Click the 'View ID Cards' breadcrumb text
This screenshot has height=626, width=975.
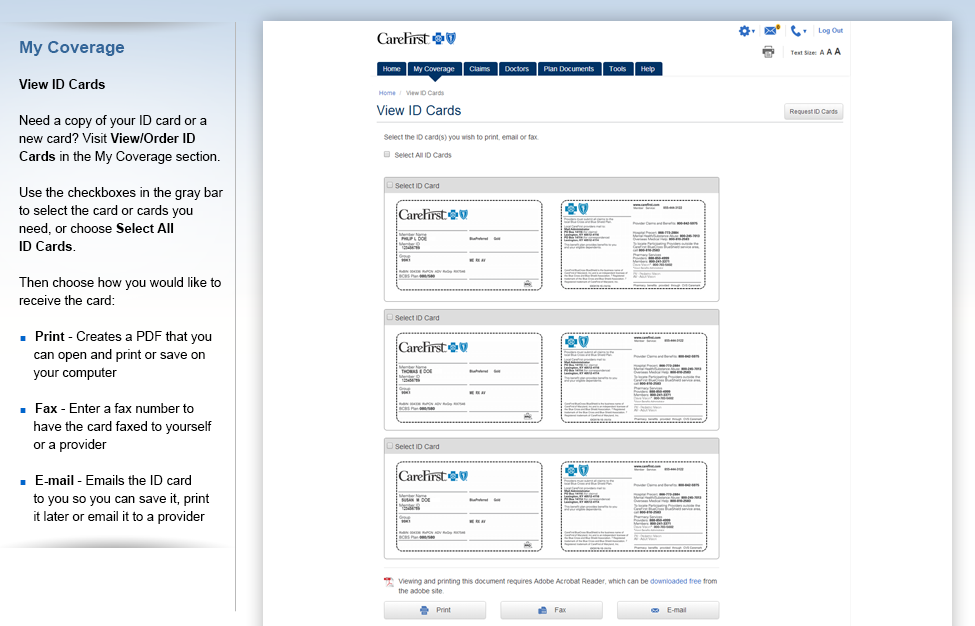(x=425, y=93)
